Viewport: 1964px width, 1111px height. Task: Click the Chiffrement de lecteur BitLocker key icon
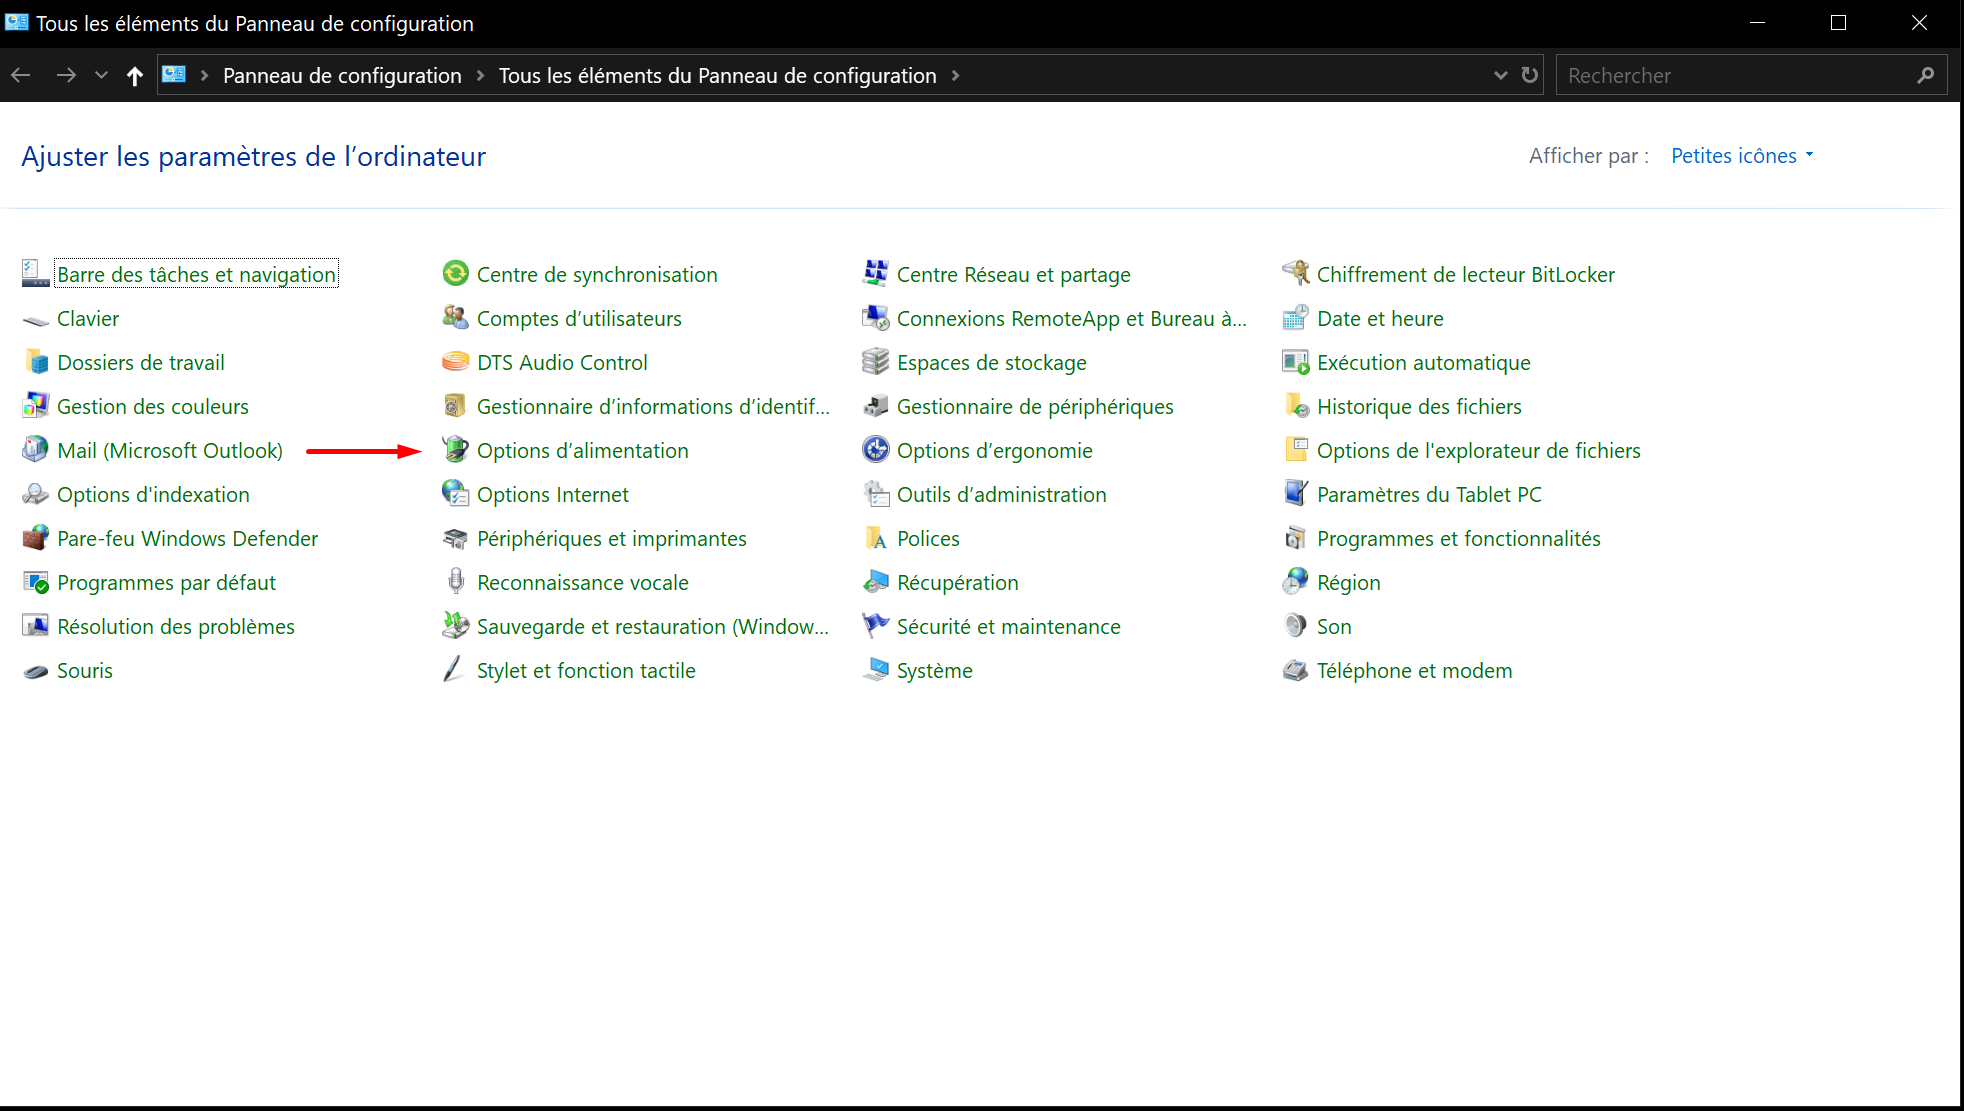coord(1295,274)
